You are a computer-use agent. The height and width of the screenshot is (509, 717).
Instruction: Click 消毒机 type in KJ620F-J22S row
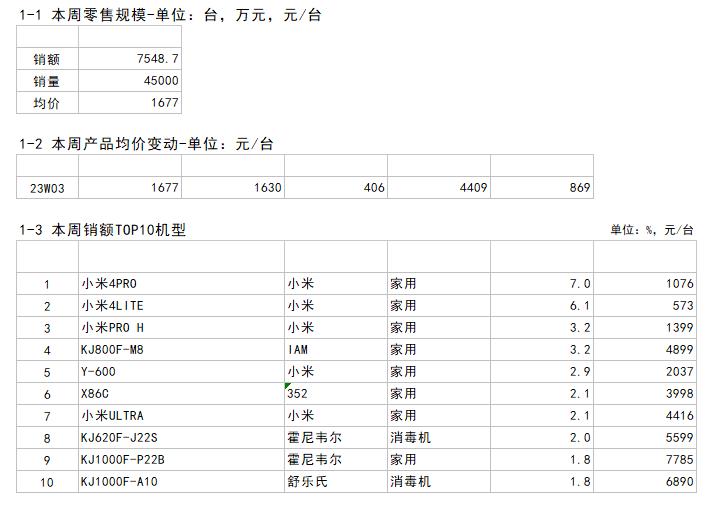click(439, 437)
